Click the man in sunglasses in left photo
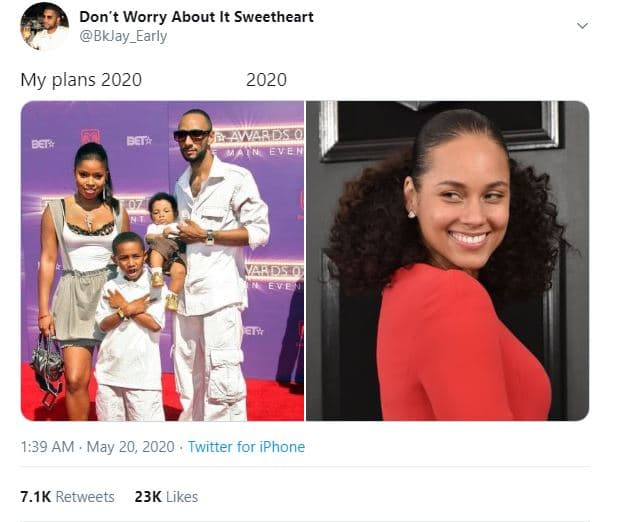 click(x=217, y=262)
